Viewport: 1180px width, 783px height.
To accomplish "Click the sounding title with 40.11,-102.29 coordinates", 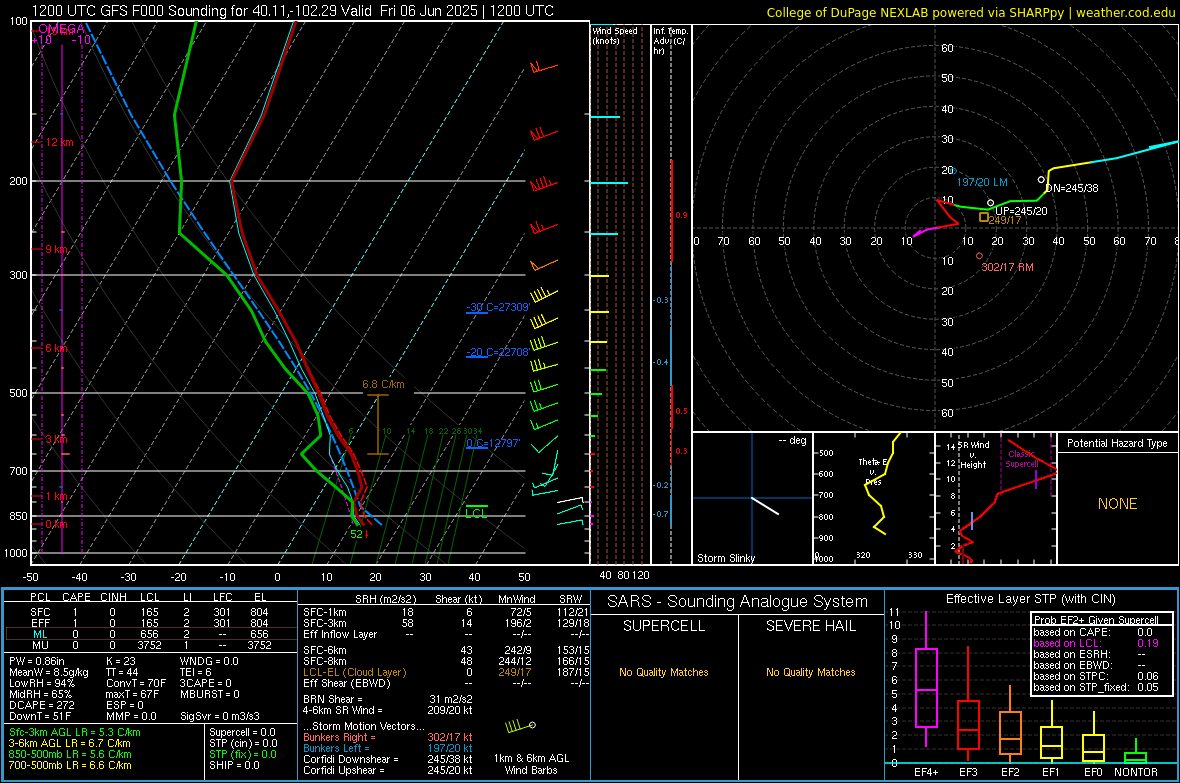I will [293, 11].
